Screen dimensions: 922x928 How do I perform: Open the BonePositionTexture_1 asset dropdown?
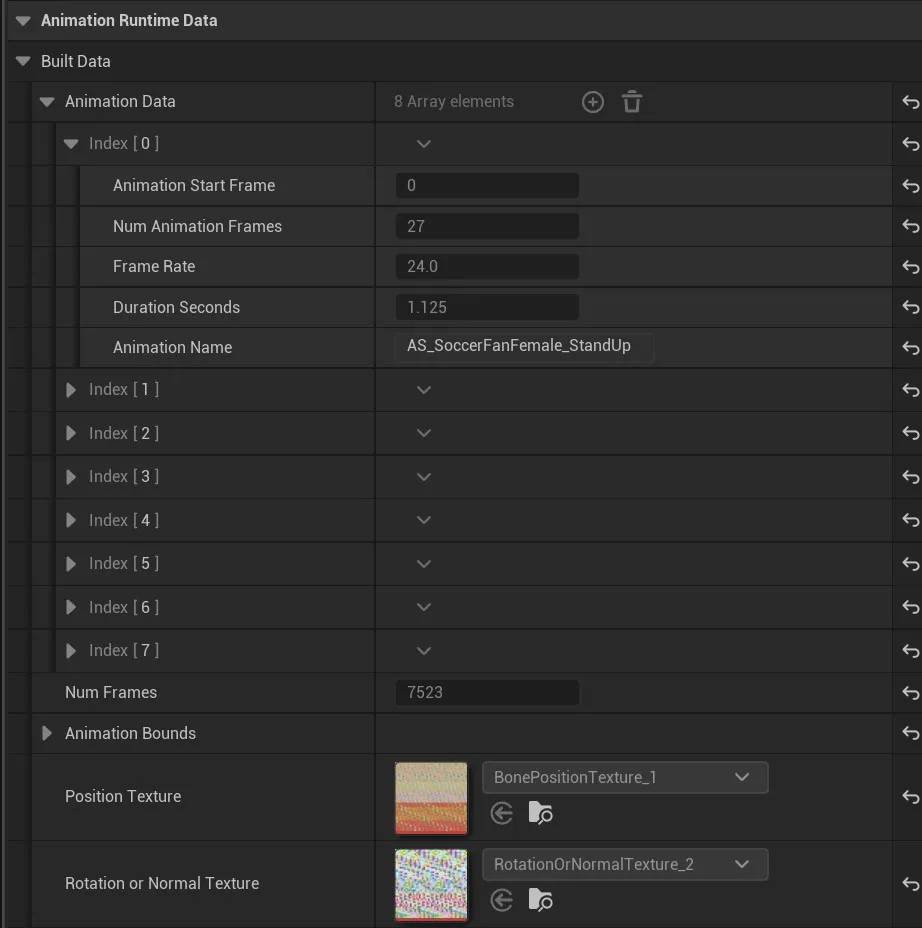[x=741, y=777]
